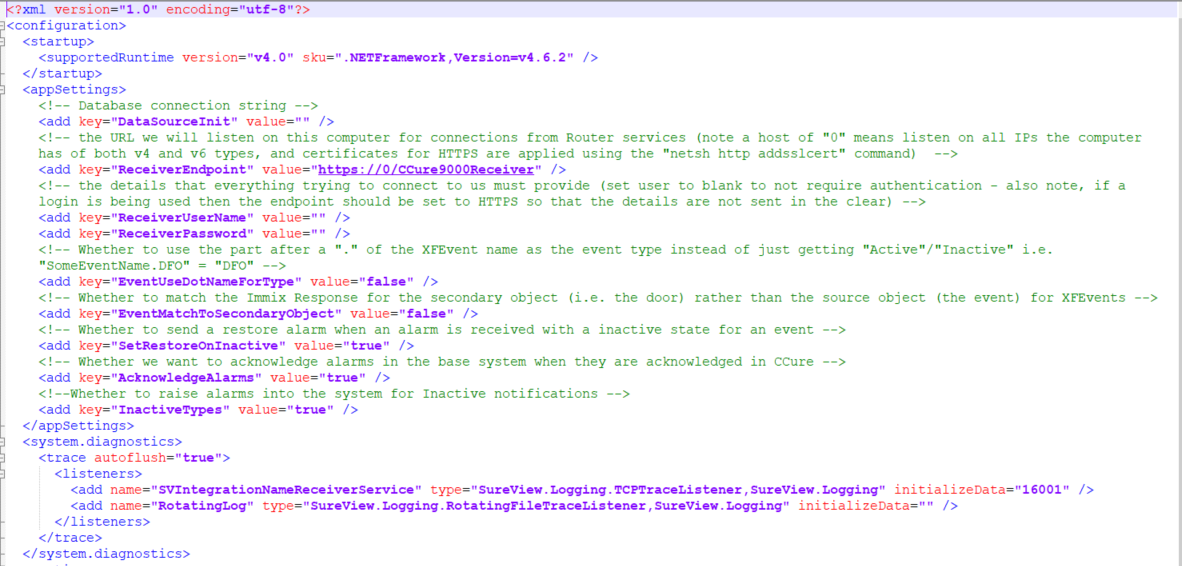The image size is (1182, 566).
Task: Click the initializeData "16001" value
Action: [1043, 489]
